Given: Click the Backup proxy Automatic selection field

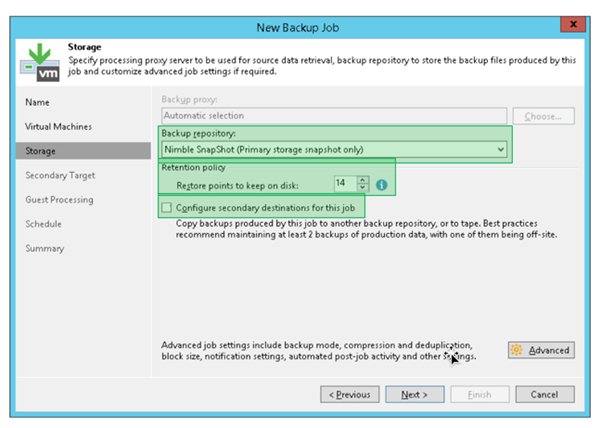Looking at the screenshot, I should pos(334,116).
